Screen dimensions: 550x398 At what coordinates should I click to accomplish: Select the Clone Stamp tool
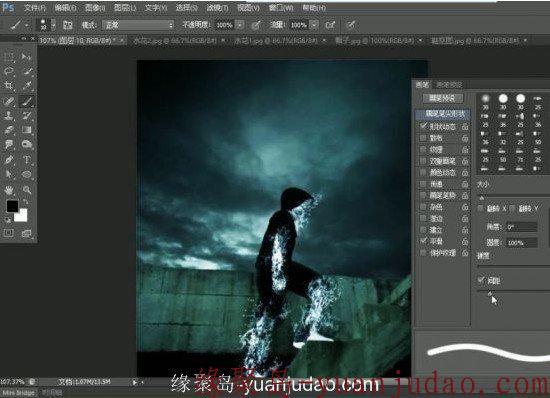9,115
